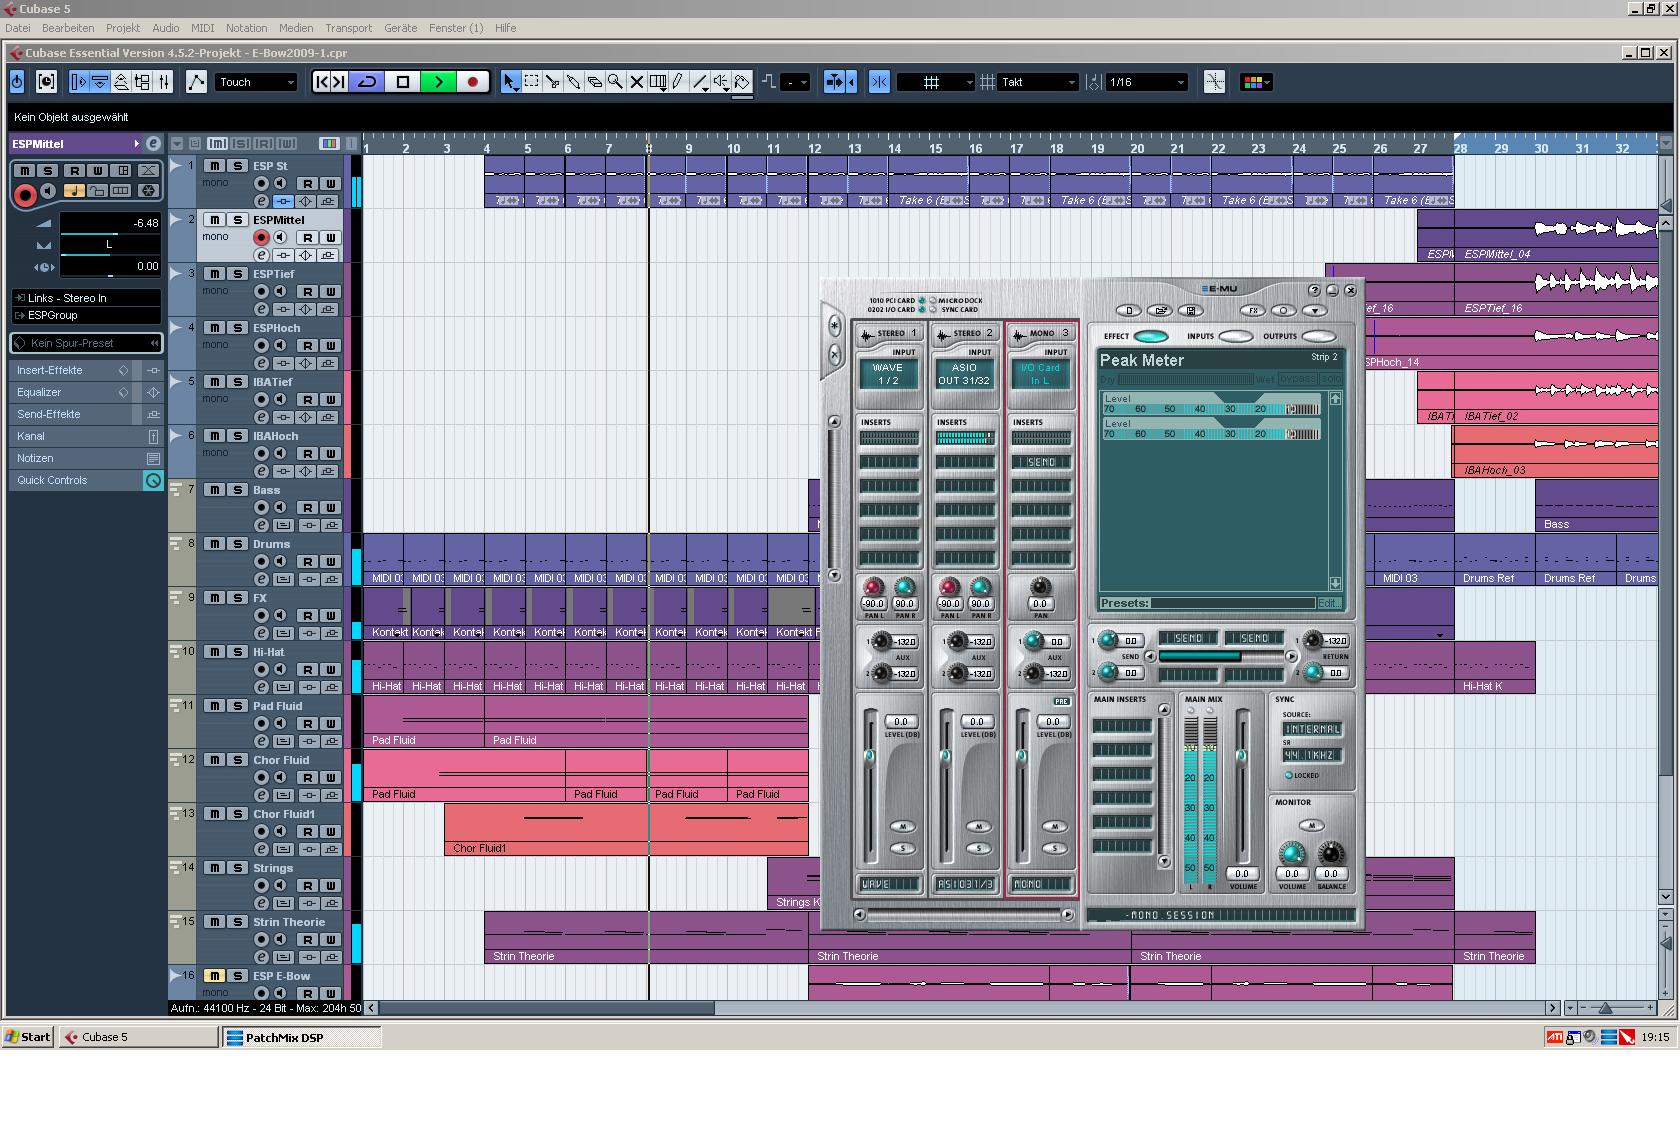This screenshot has width=1680, height=1145.
Task: Unmute the ESP E-Bow track
Action: [x=214, y=976]
